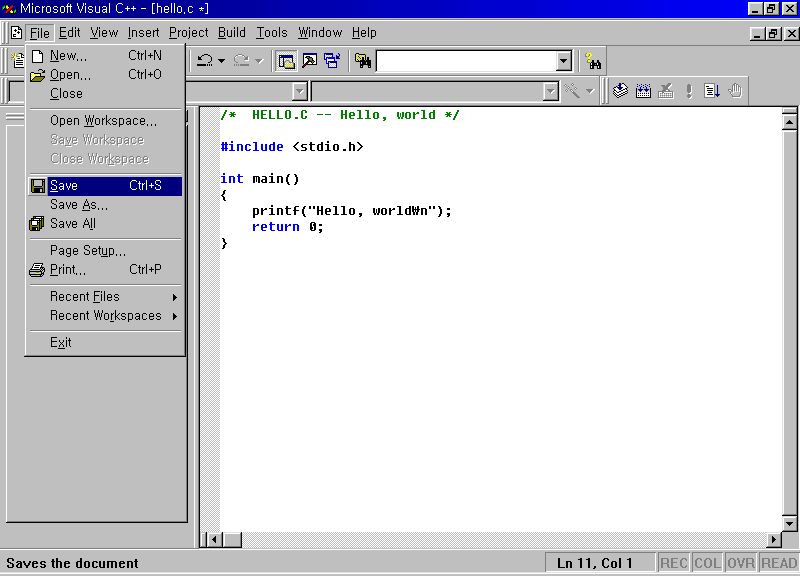Screen dimensions: 800x576
Task: Click the "printf" call in the code
Action: point(276,211)
